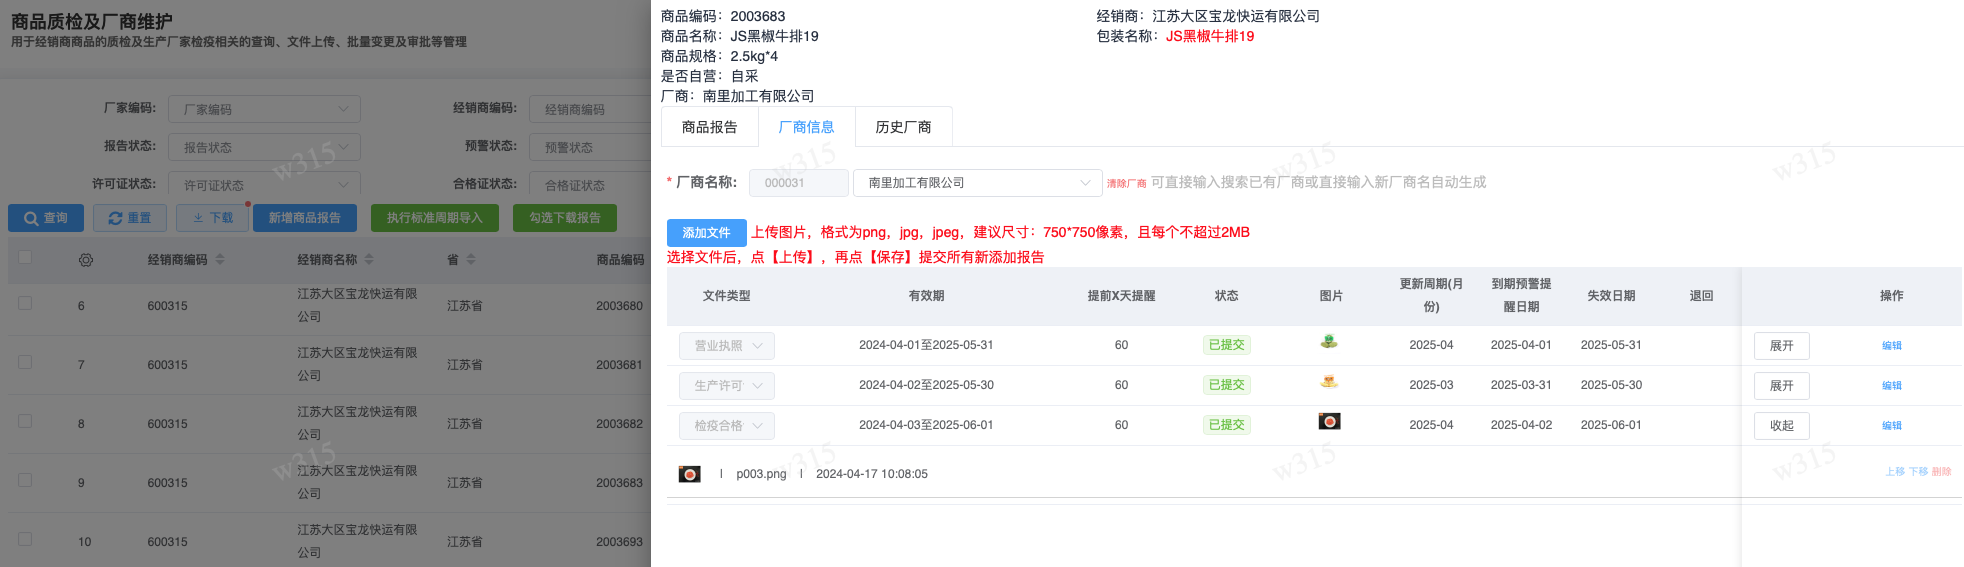Expand the 生产许可 row with 展开
Viewport: 1964px width, 567px height.
[1782, 386]
